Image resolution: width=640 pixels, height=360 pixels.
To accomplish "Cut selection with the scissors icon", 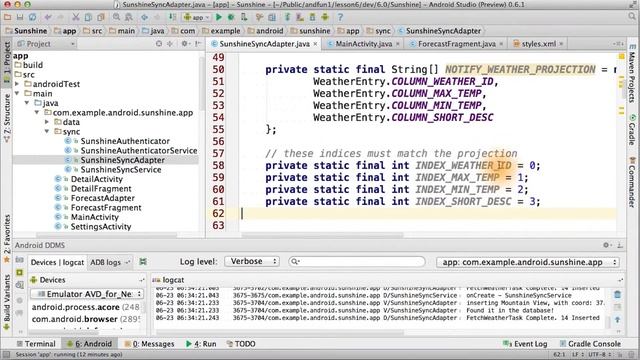I will 76,17.
